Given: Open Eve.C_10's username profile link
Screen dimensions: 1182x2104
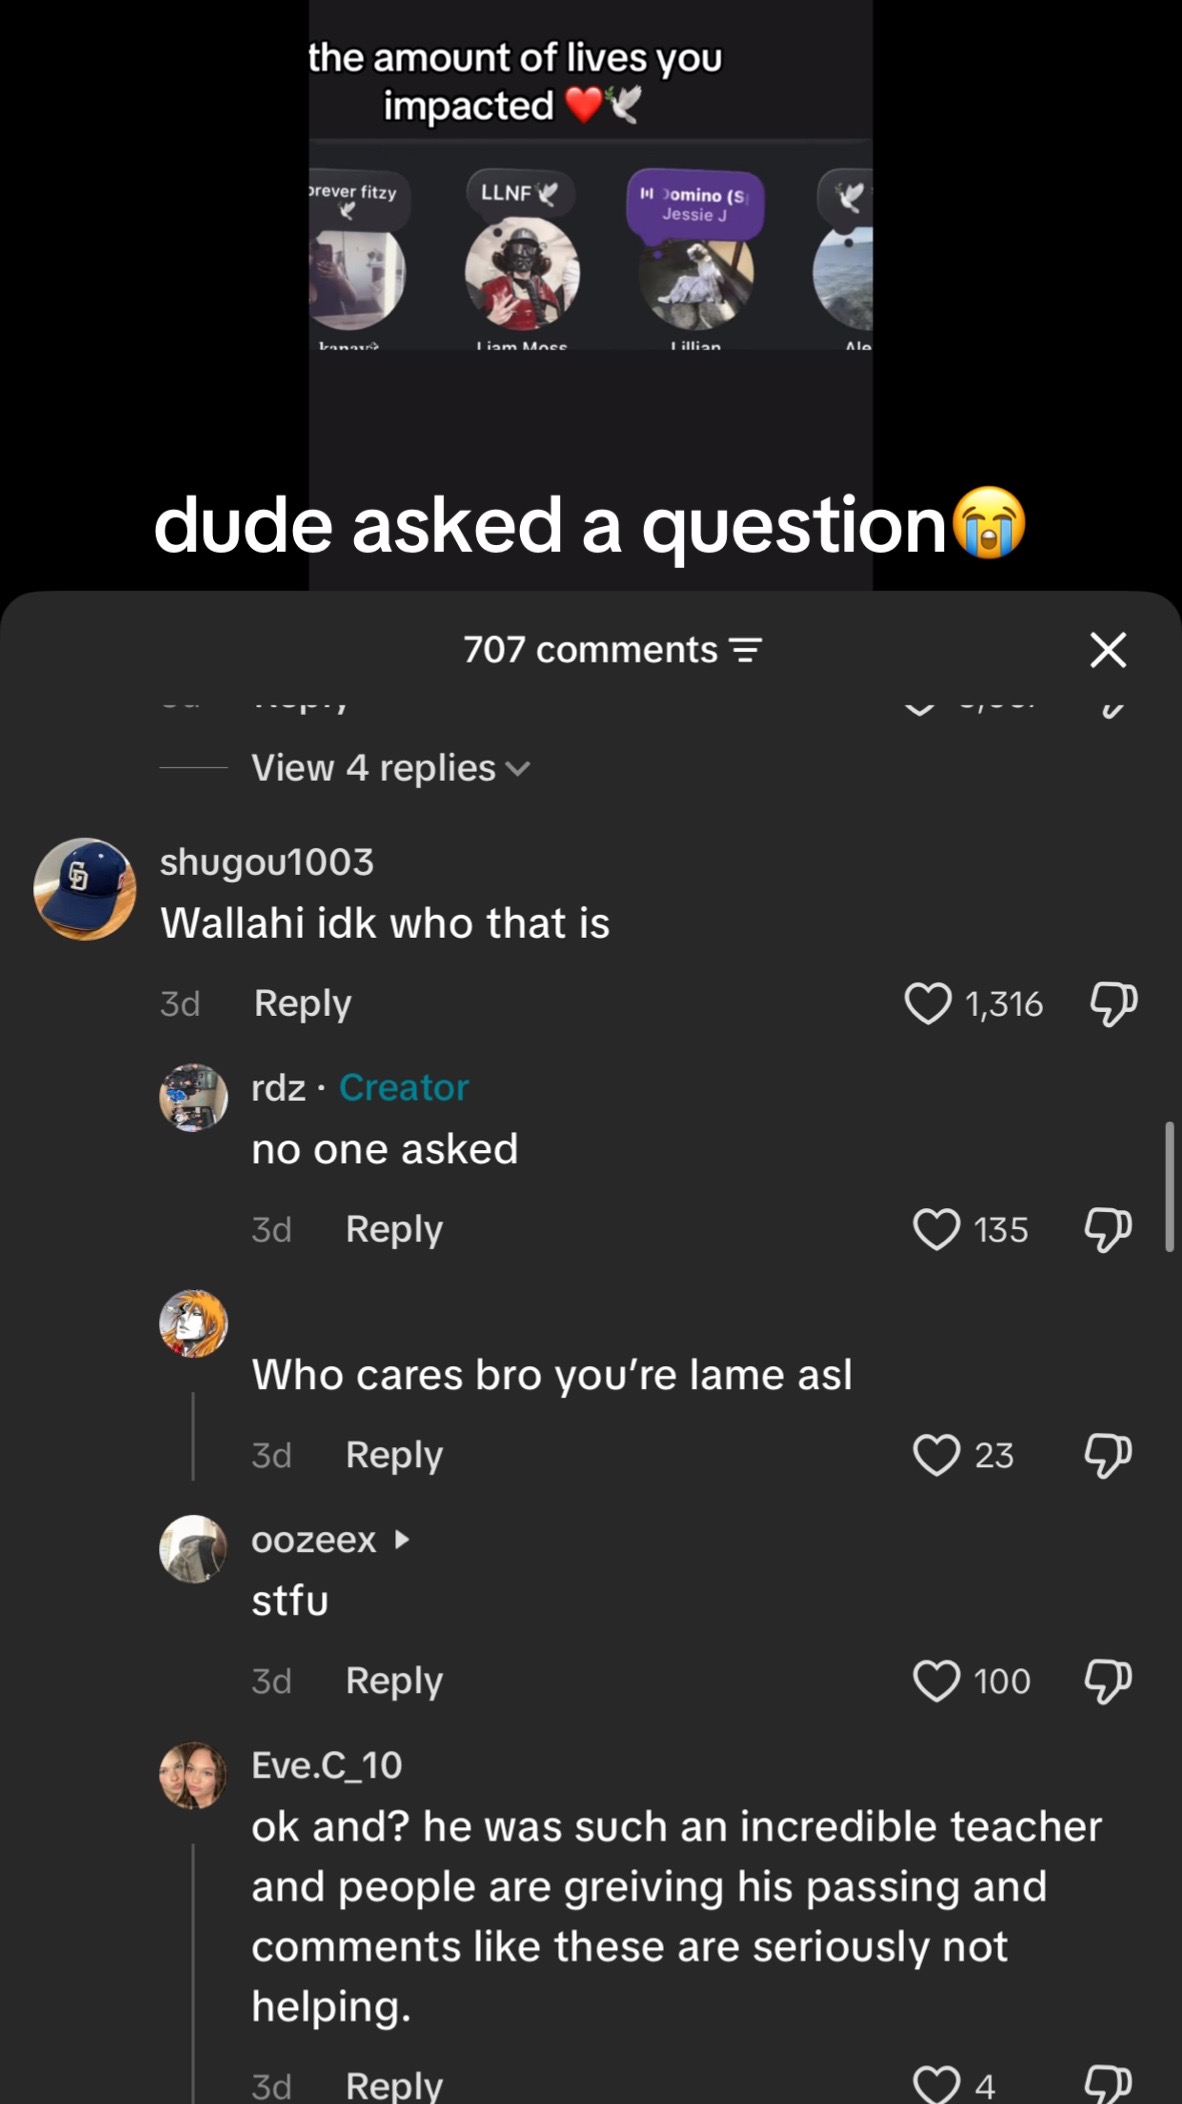Looking at the screenshot, I should [x=327, y=1765].
